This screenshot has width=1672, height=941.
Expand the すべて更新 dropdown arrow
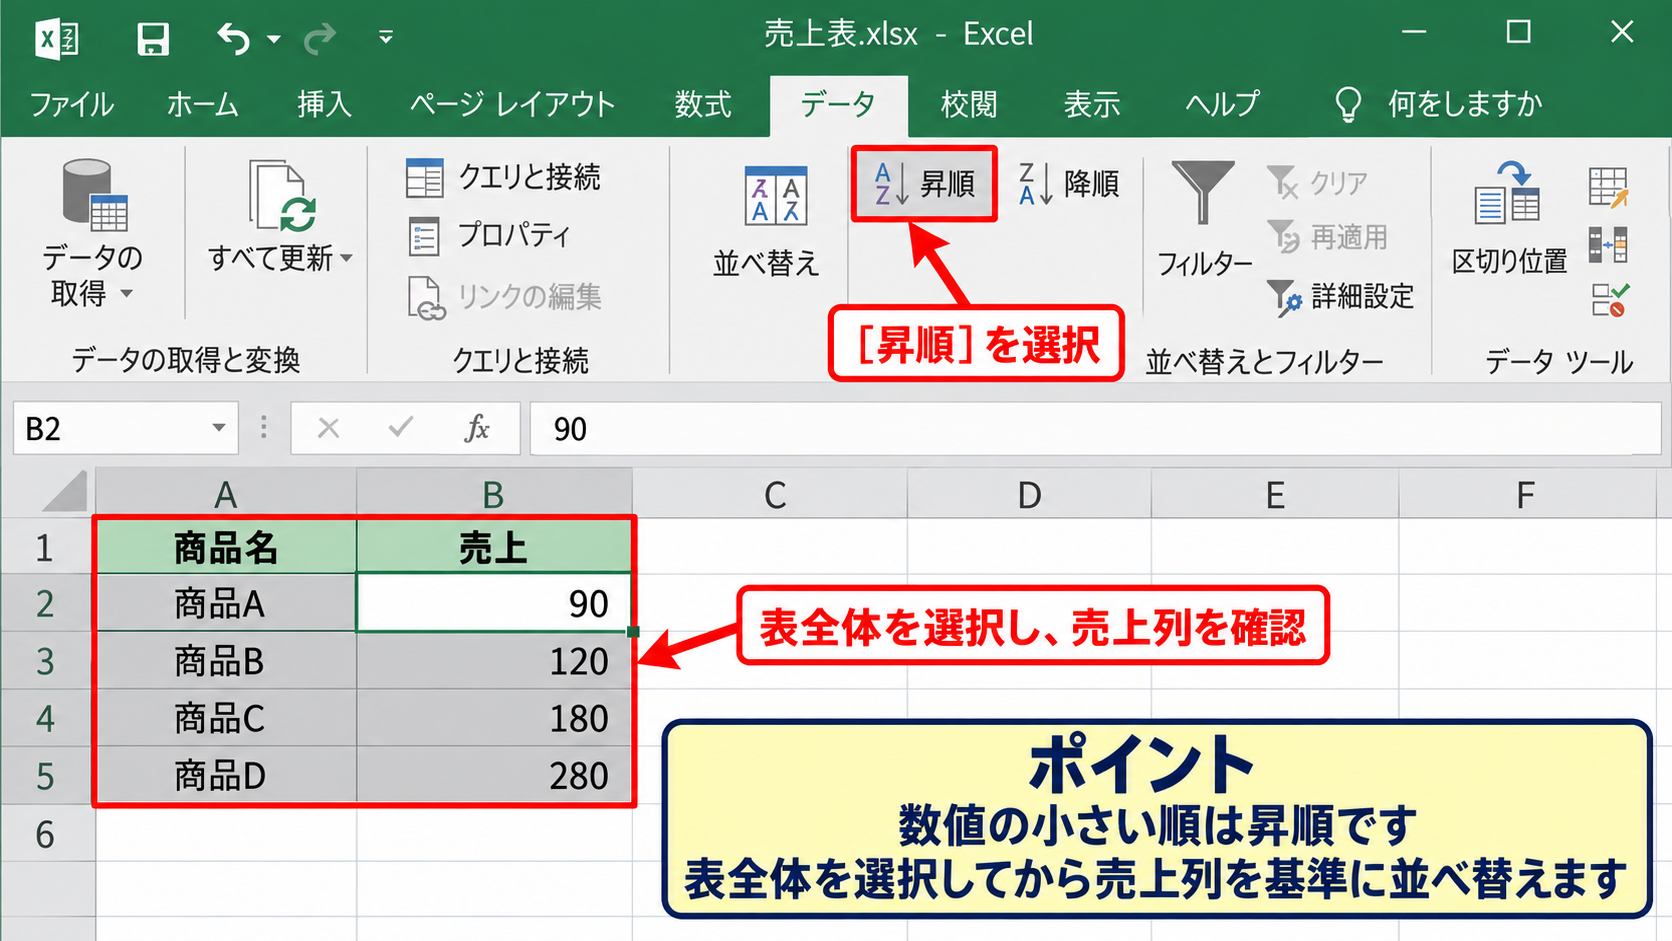coord(346,258)
